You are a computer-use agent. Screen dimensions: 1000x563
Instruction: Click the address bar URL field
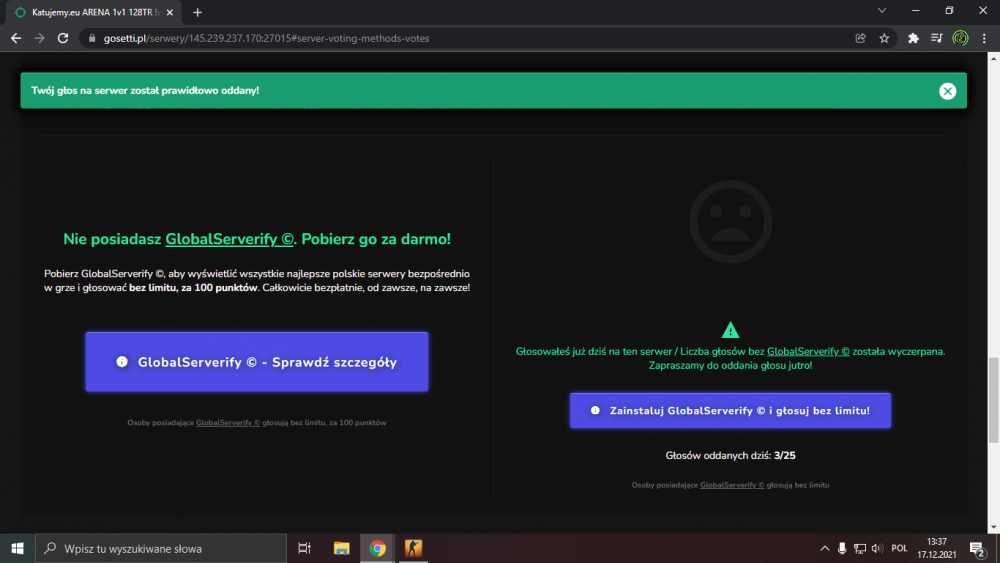tap(466, 38)
